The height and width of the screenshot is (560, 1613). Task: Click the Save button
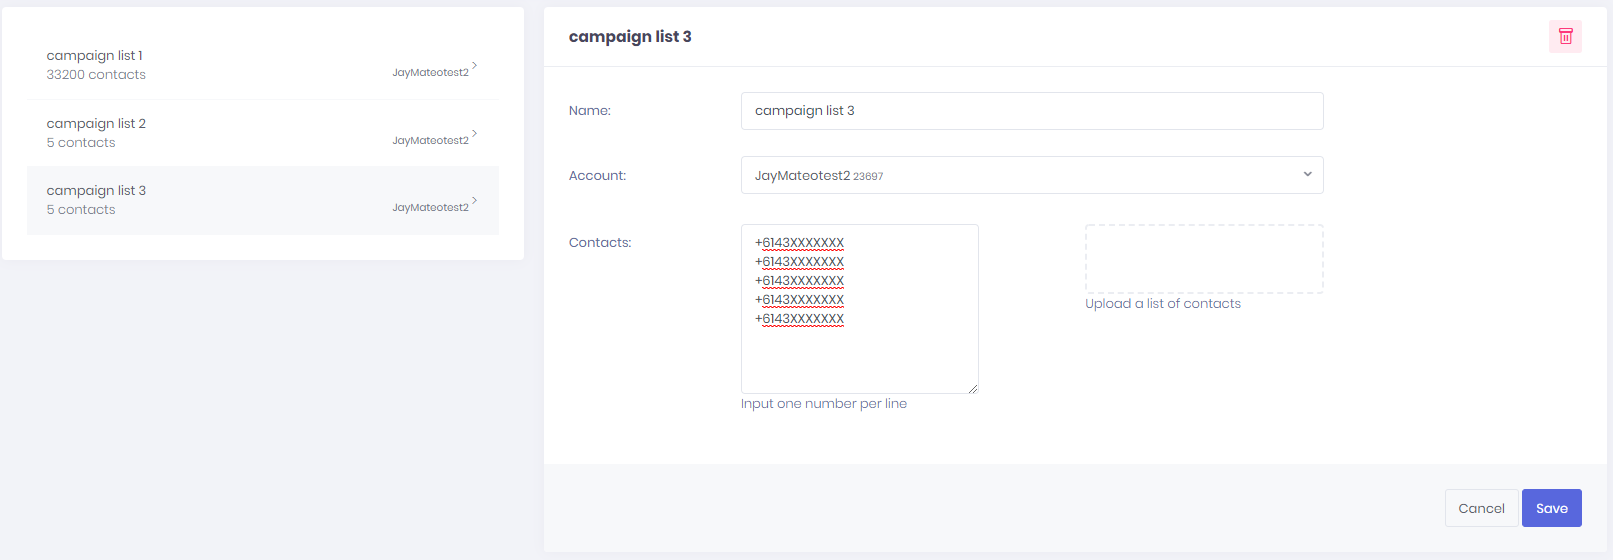(x=1551, y=508)
